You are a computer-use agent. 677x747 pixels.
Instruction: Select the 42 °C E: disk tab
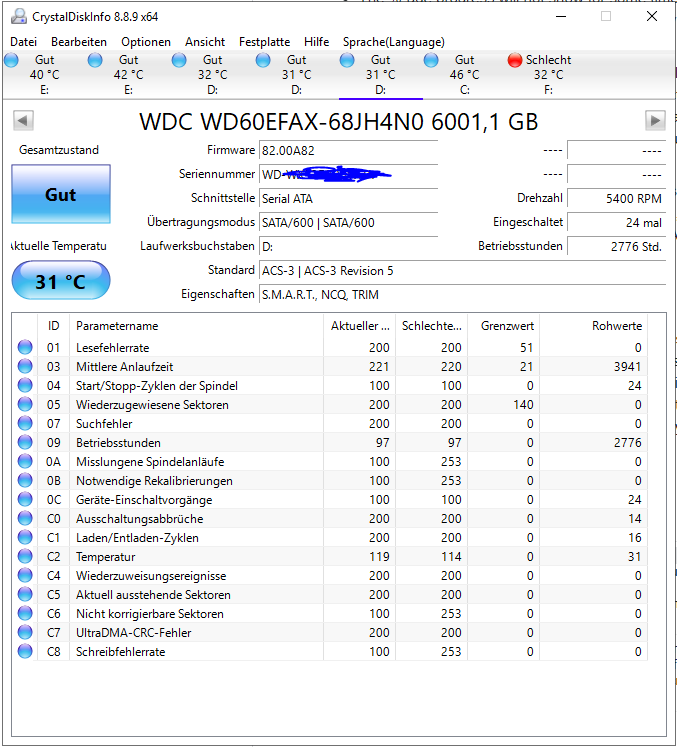129,75
